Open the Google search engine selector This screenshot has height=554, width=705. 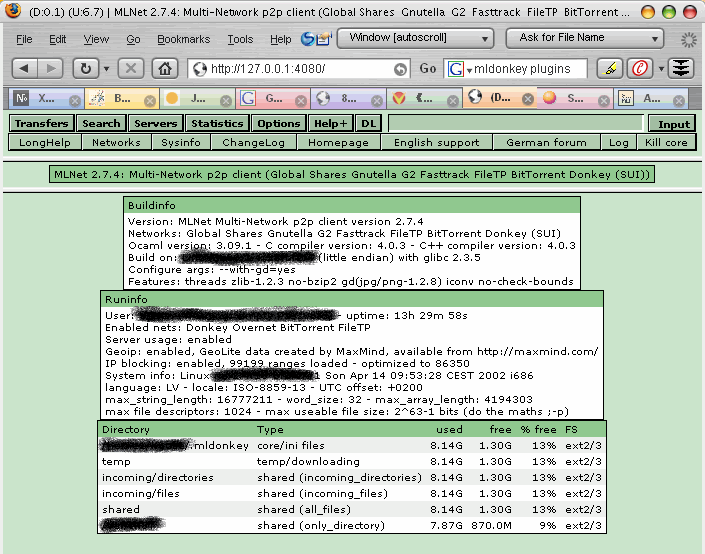tap(460, 69)
